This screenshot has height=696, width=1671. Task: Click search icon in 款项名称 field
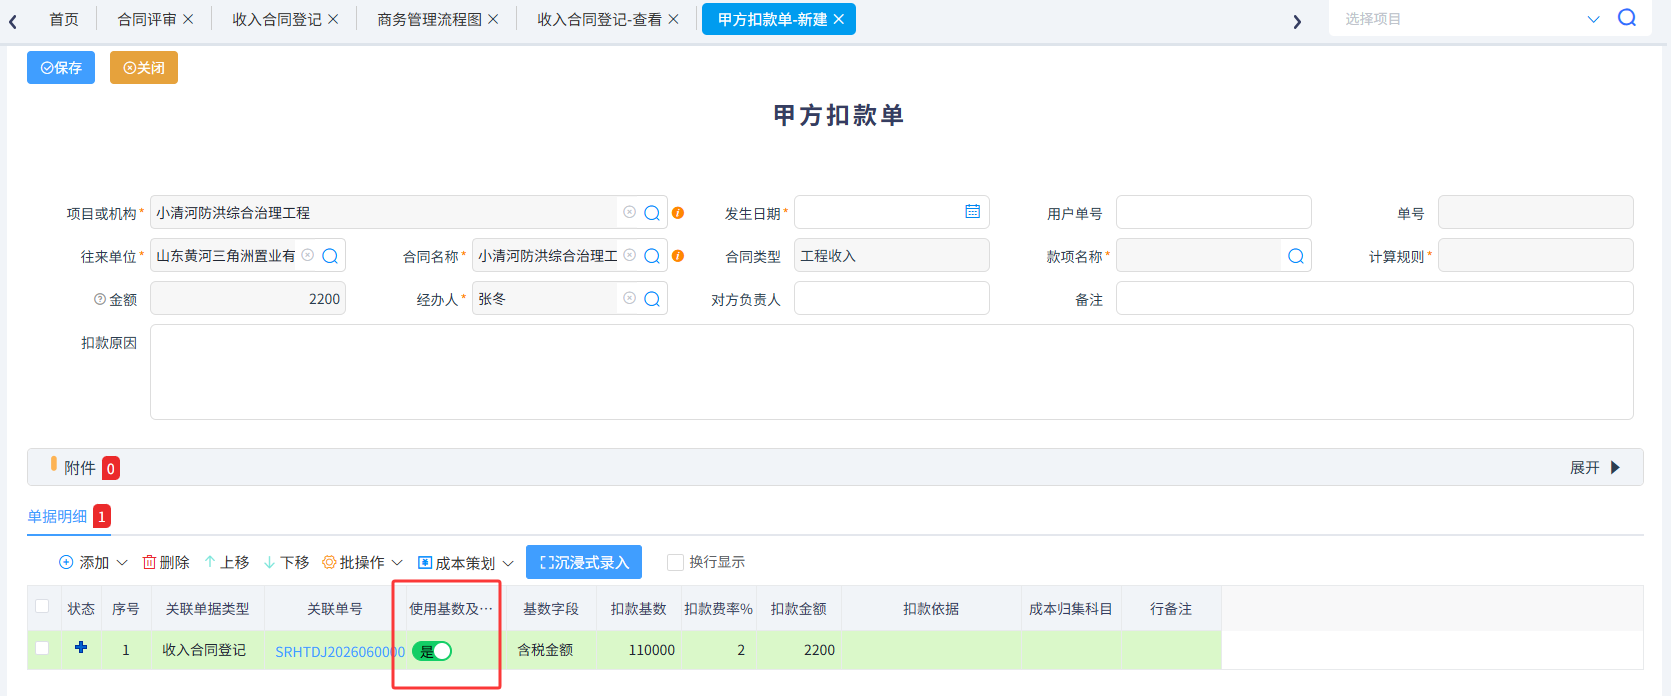[1296, 256]
